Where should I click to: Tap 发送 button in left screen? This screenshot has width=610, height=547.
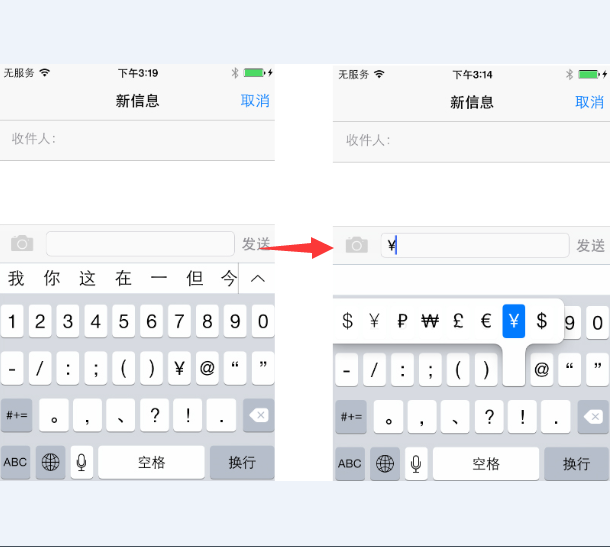tap(256, 244)
